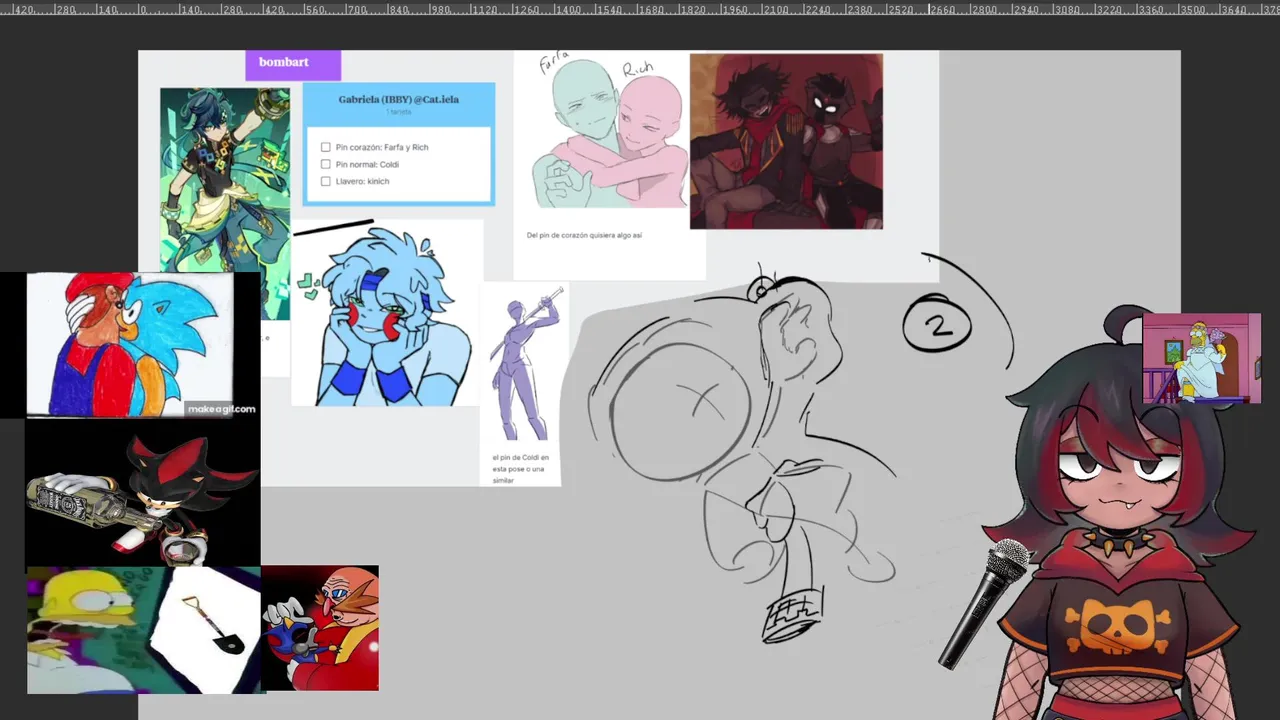Click the Kinich character reference image
This screenshot has width=1280, height=720.
coord(225,180)
